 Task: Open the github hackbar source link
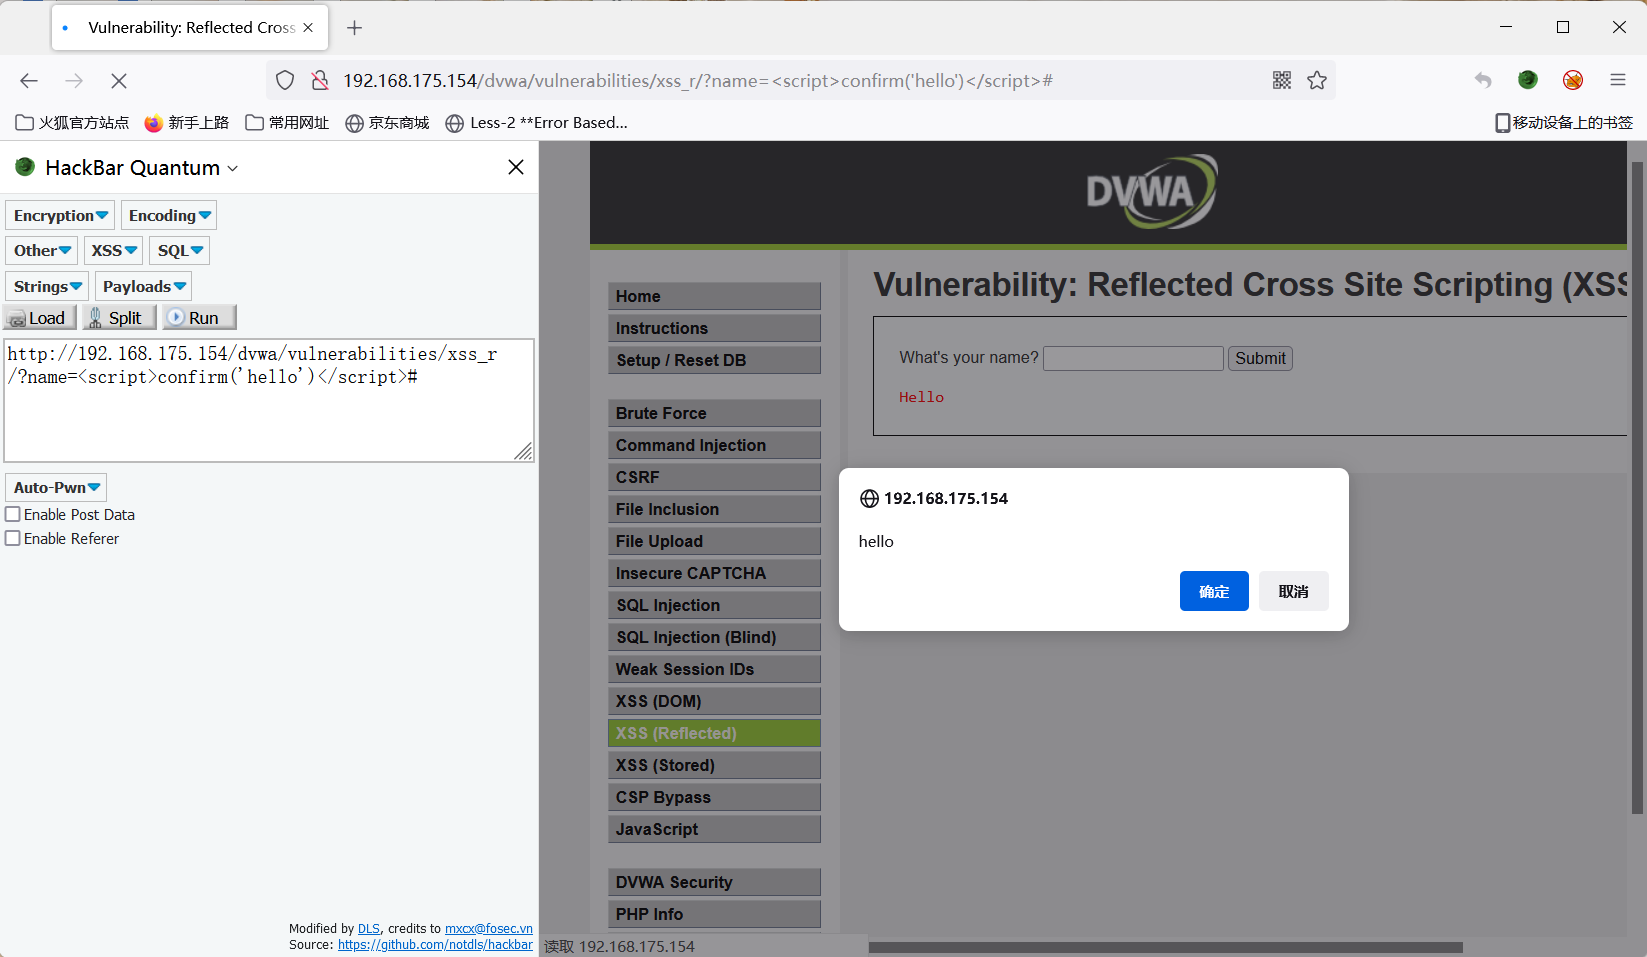[x=435, y=945]
